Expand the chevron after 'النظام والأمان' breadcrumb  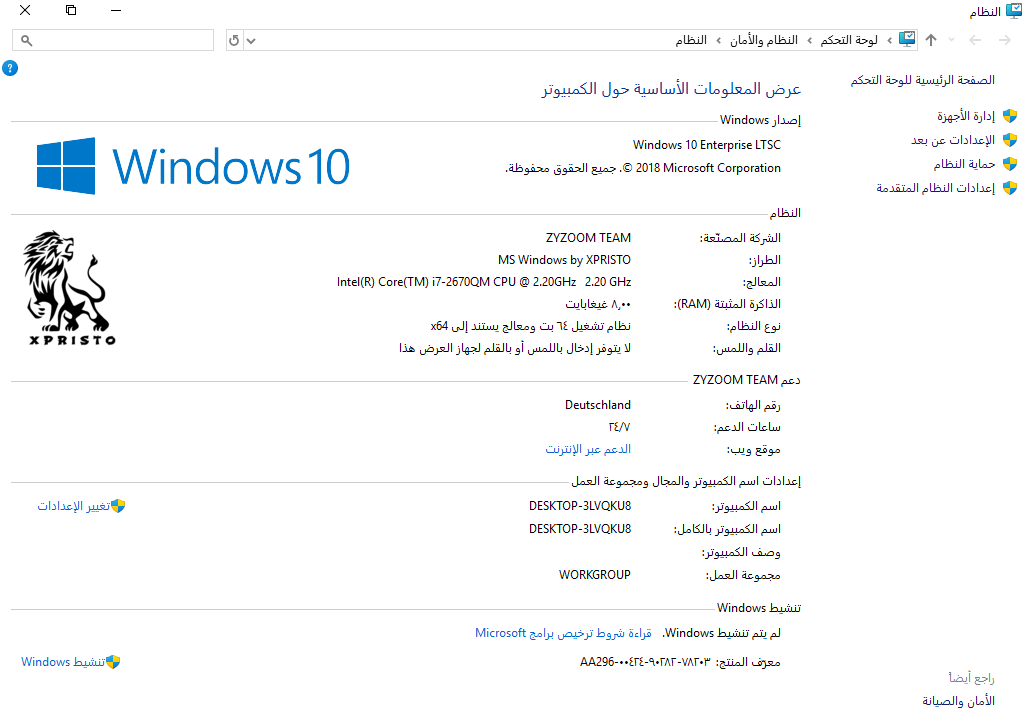click(x=719, y=41)
